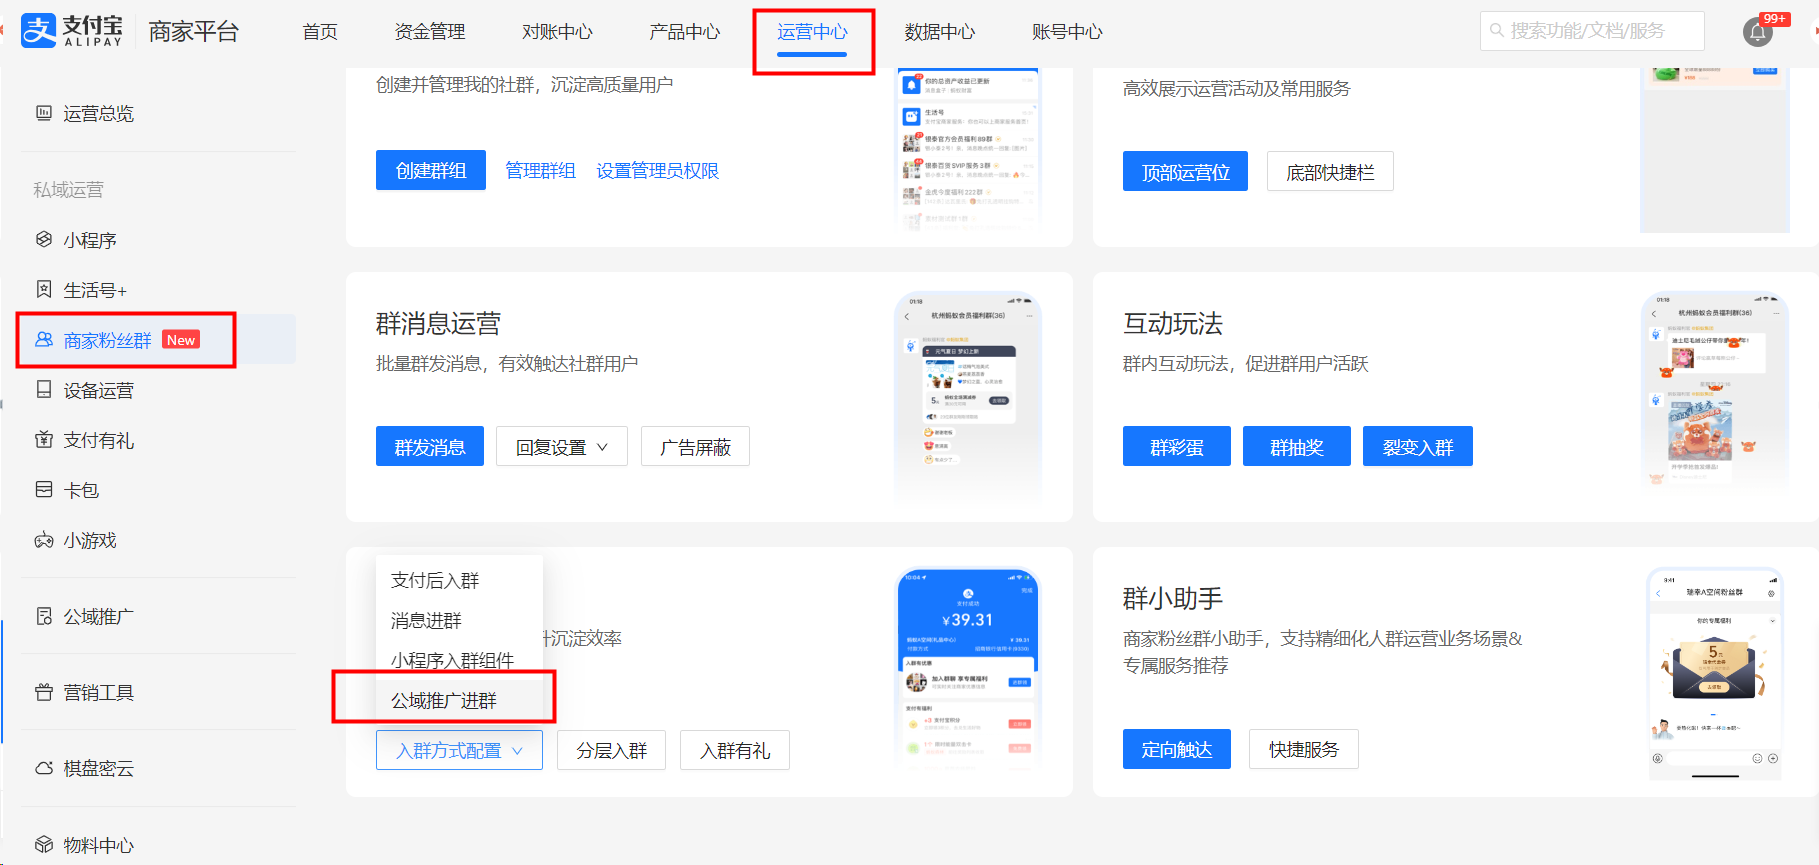Choose 支付后入群 from the dropdown list
The image size is (1819, 865).
pos(435,580)
